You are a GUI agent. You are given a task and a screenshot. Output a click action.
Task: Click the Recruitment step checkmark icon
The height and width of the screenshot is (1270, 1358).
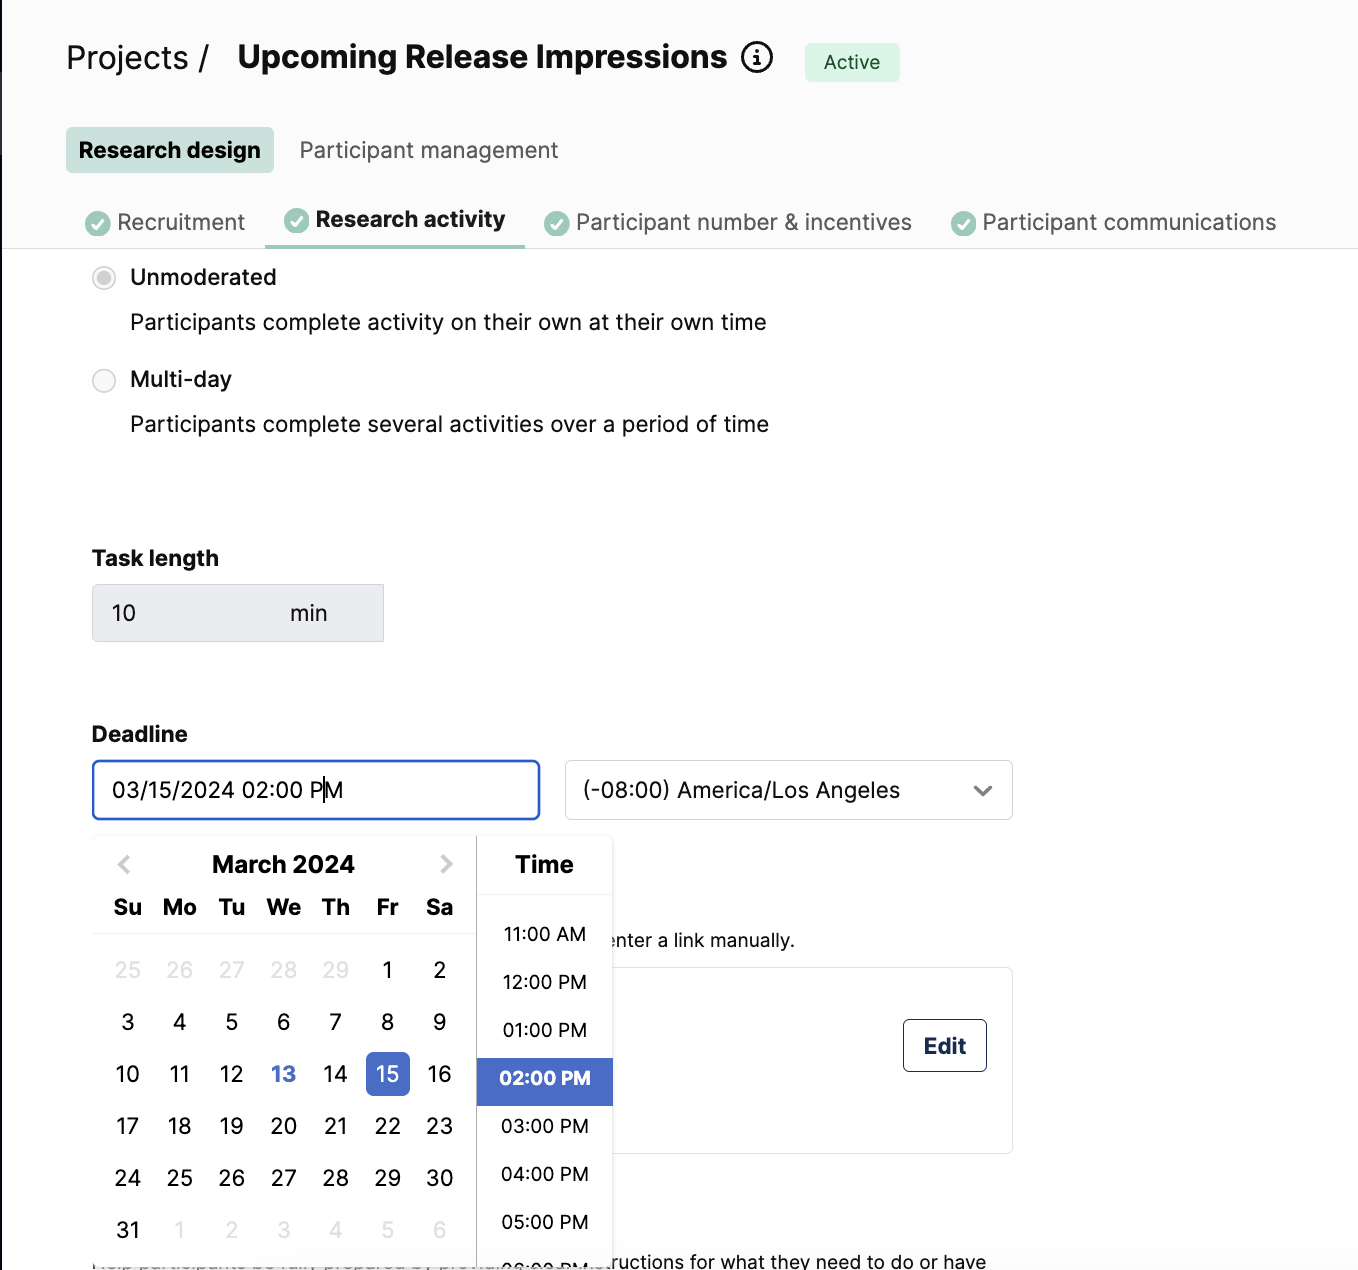click(x=98, y=223)
